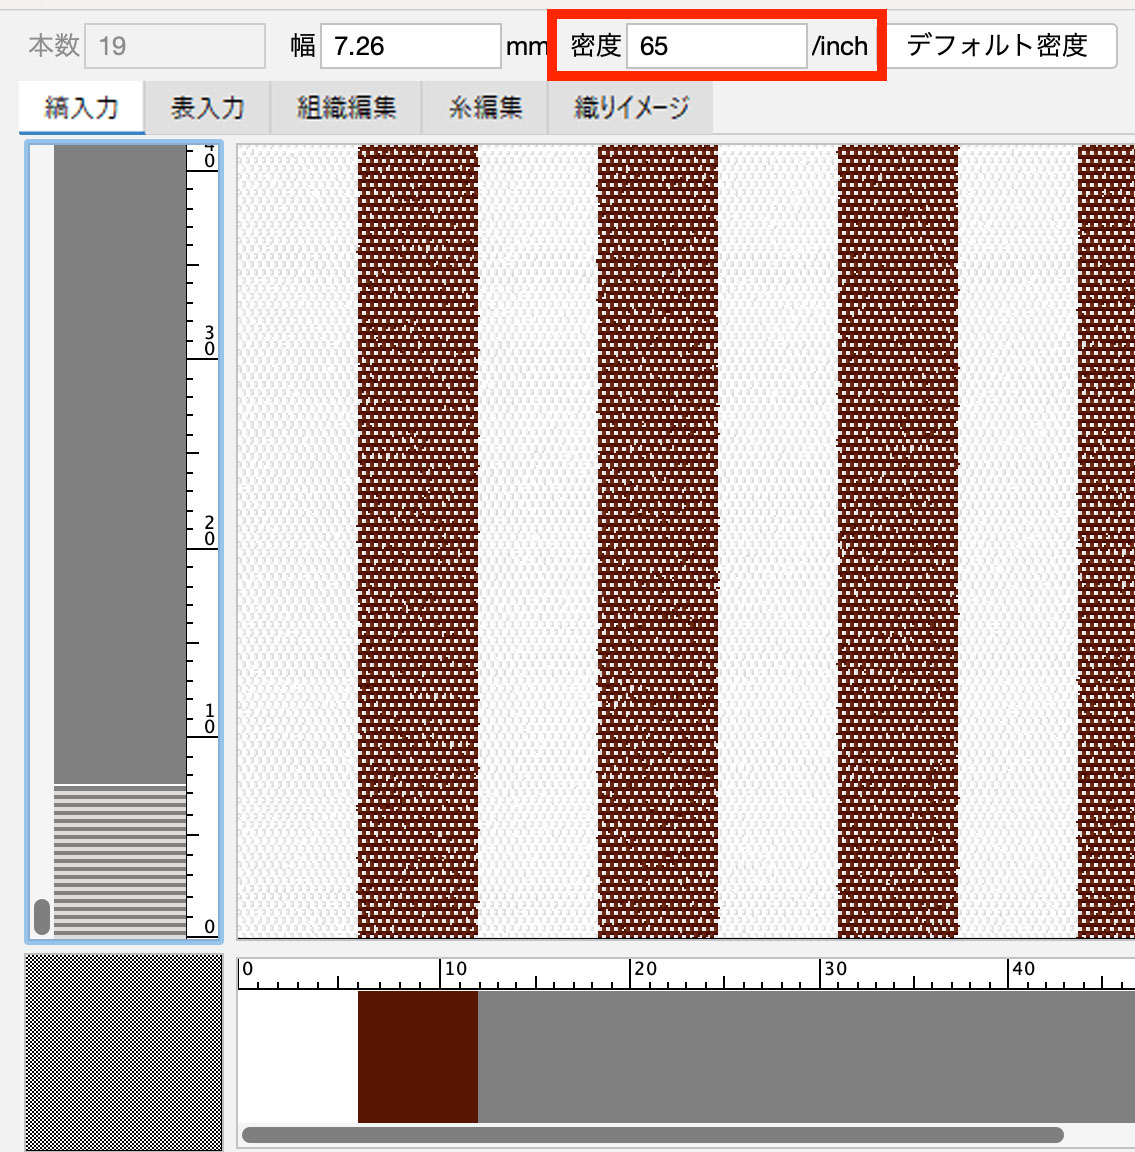Click the vertical scrollbar thumb in the left panel

42,916
